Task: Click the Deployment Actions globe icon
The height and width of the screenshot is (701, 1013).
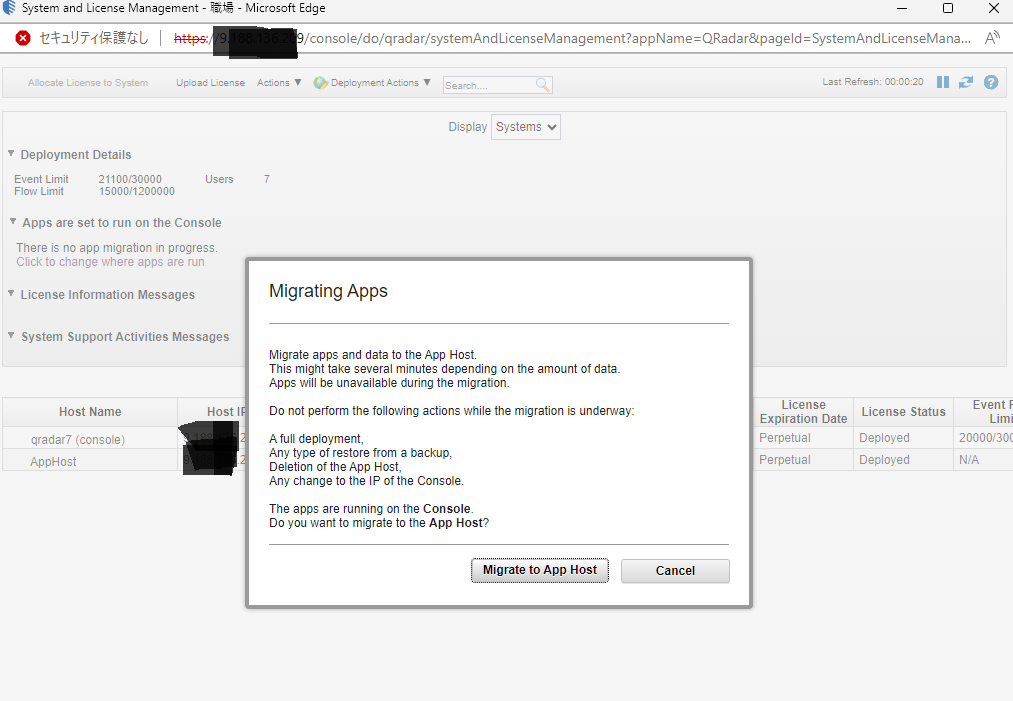Action: (320, 83)
